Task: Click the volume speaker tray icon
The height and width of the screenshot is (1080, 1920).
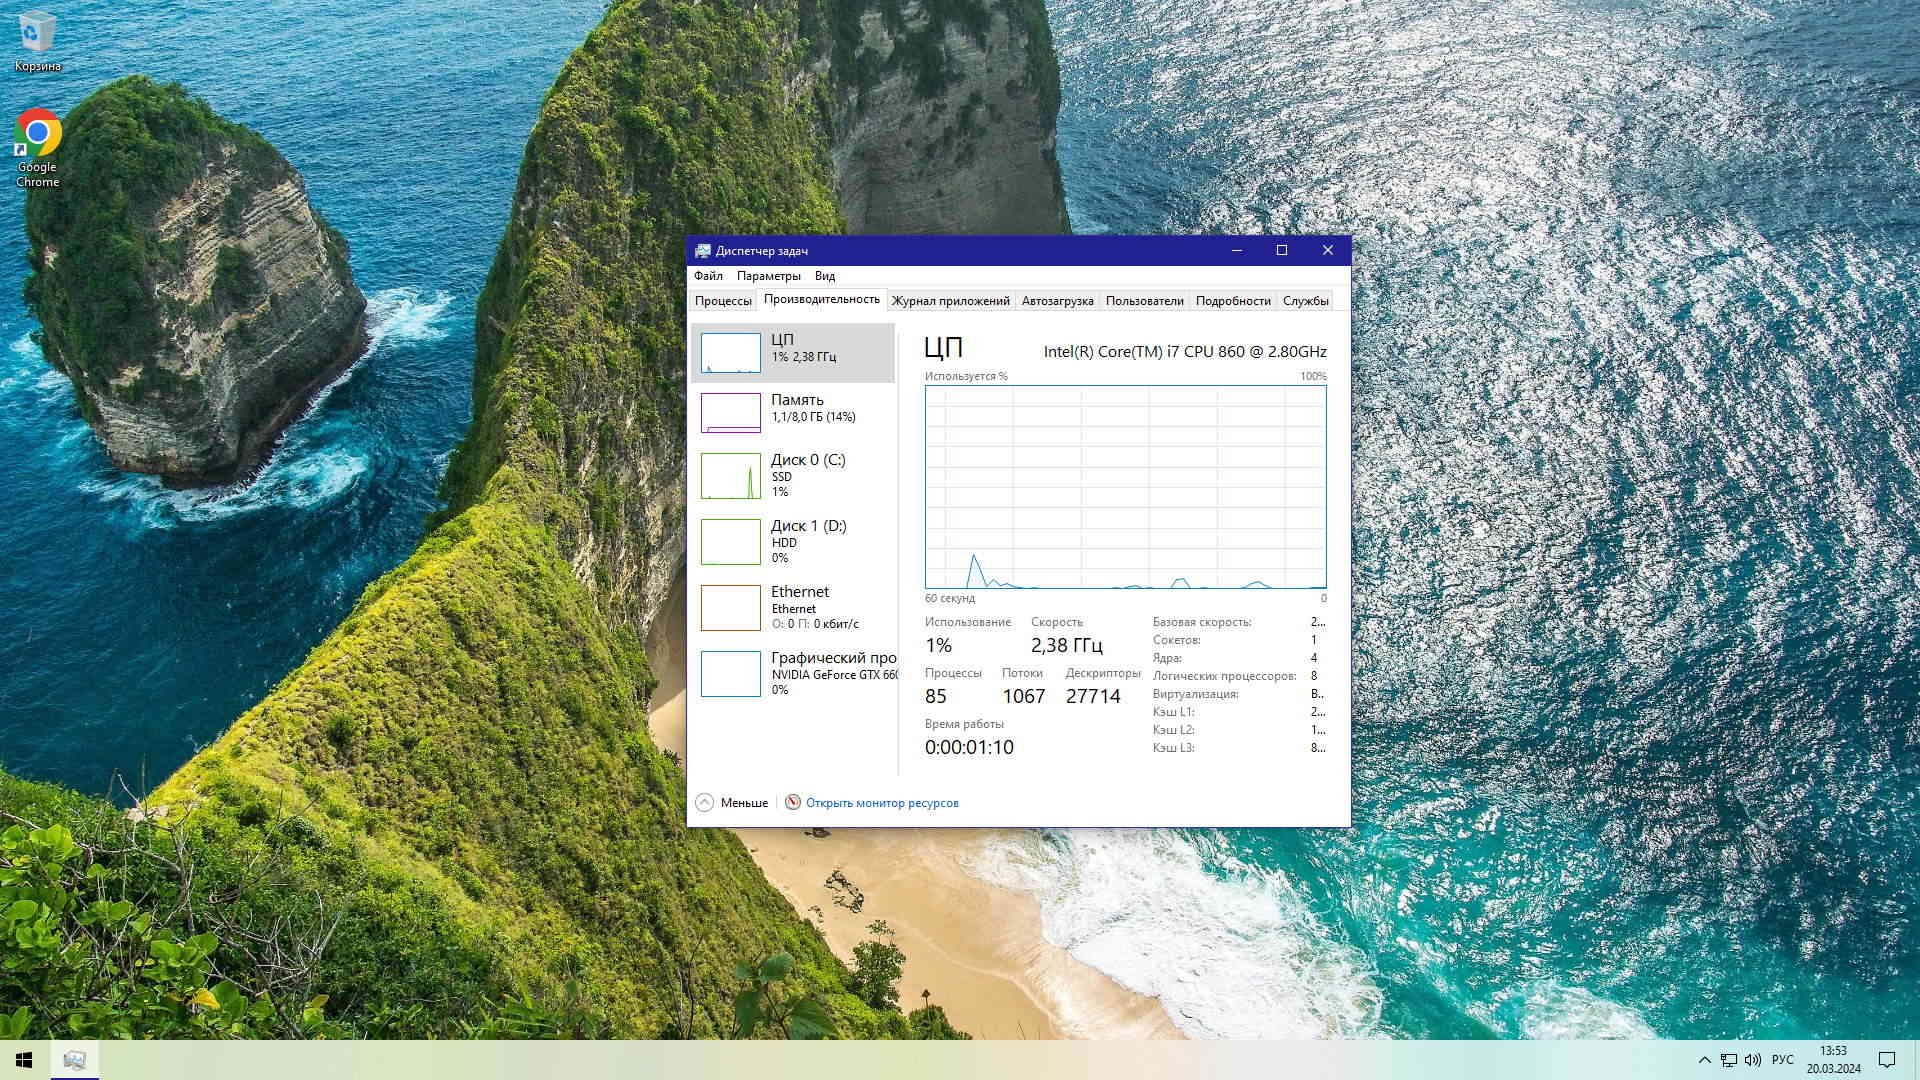Action: coord(1752,1059)
